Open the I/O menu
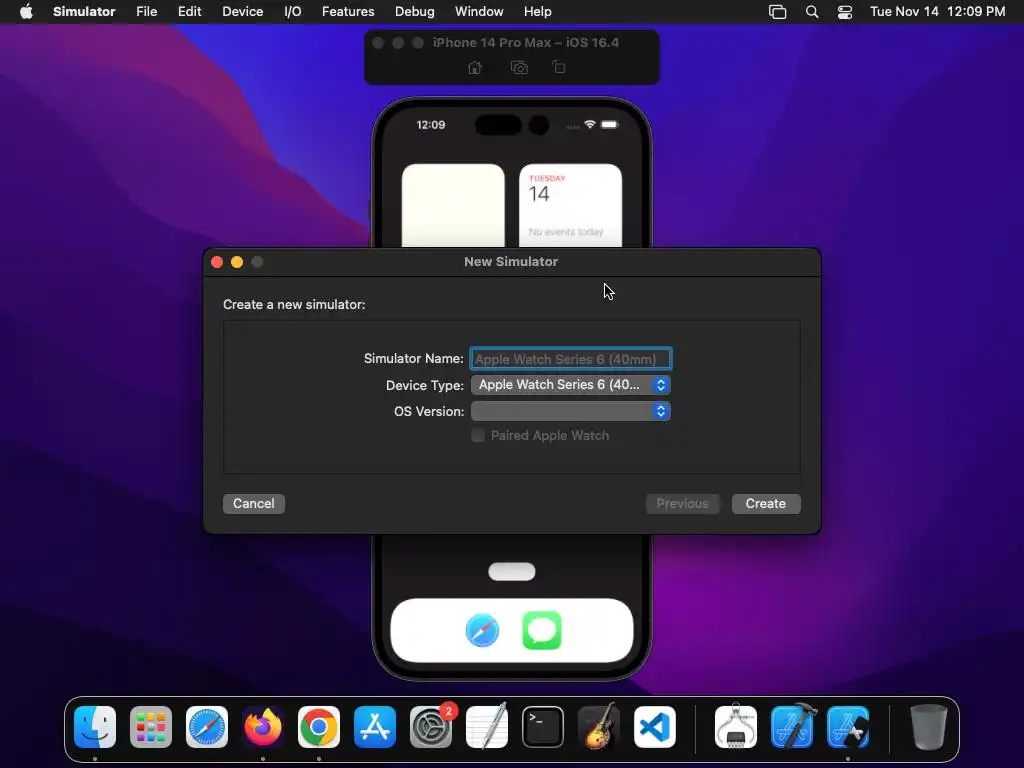The image size is (1024, 768). 293,12
